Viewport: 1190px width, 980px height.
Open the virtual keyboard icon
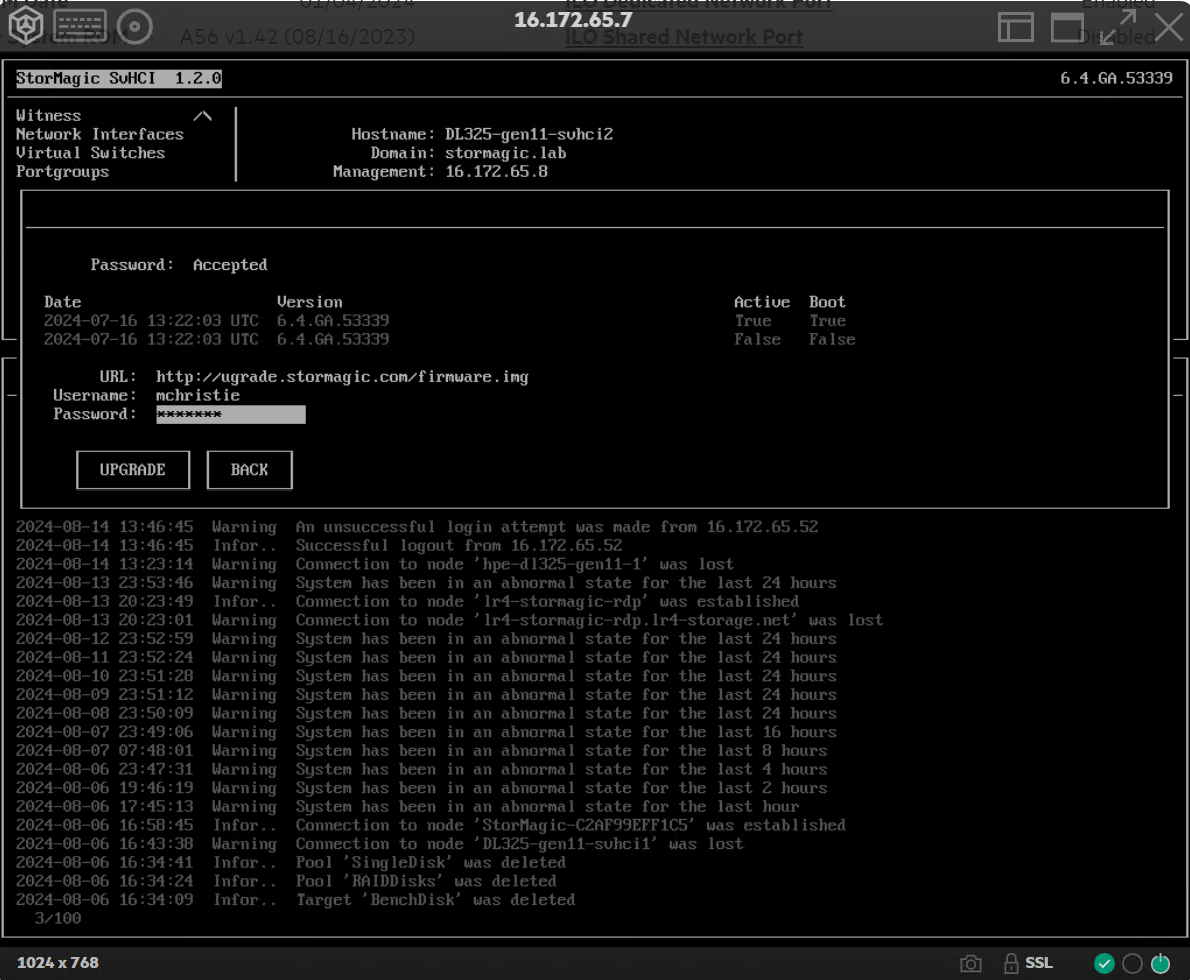pos(80,26)
